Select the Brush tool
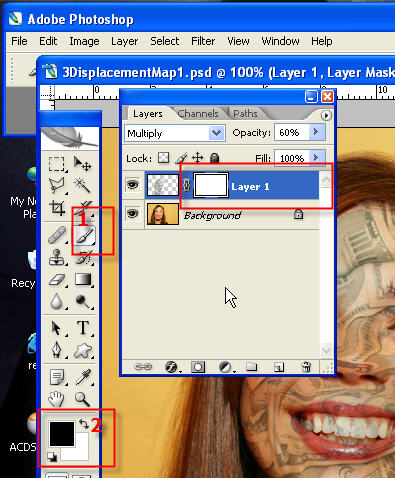 tap(84, 237)
